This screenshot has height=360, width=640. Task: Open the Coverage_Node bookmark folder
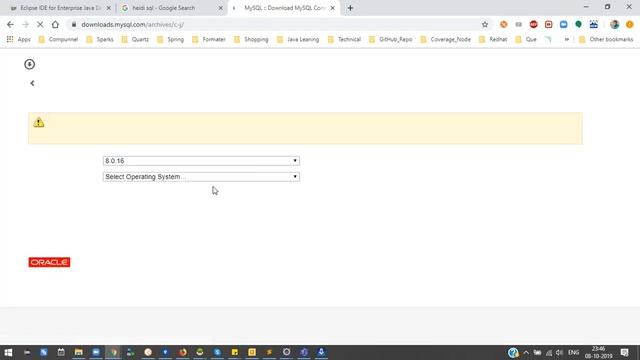tap(446, 39)
